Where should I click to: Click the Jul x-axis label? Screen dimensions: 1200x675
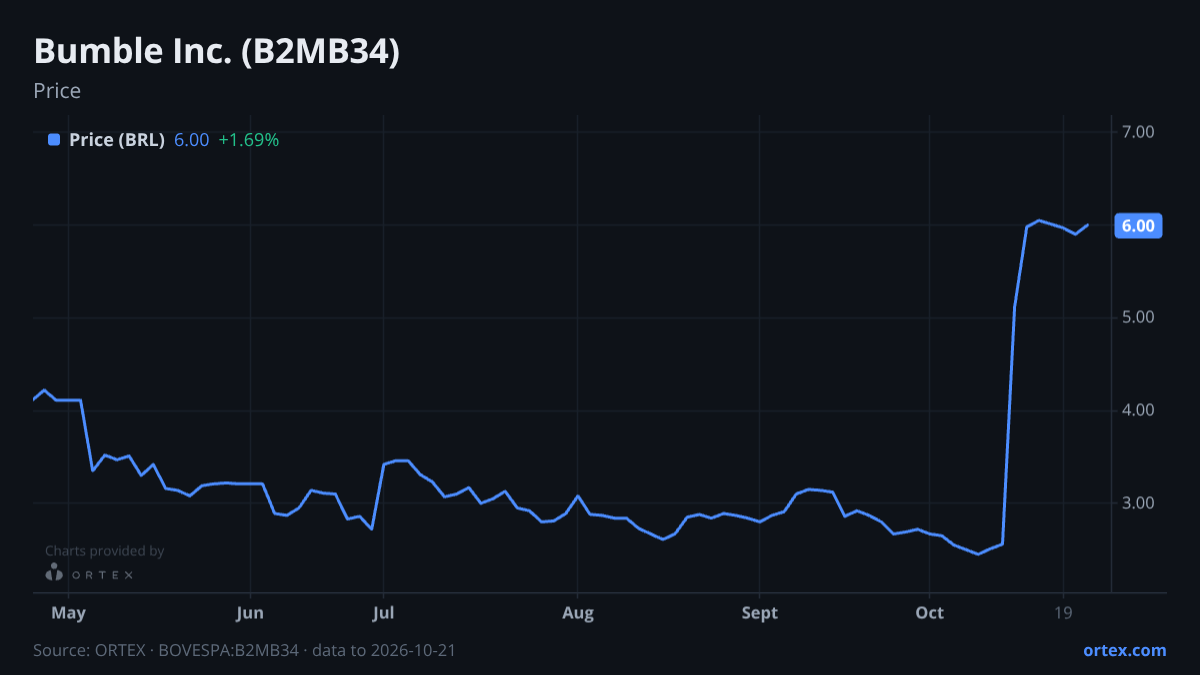[x=382, y=613]
